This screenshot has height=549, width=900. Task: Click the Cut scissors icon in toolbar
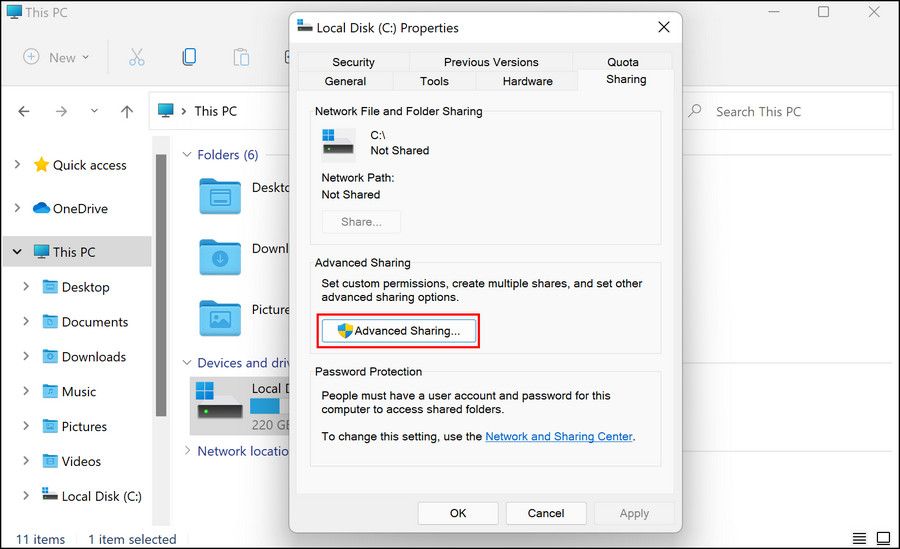click(x=137, y=57)
